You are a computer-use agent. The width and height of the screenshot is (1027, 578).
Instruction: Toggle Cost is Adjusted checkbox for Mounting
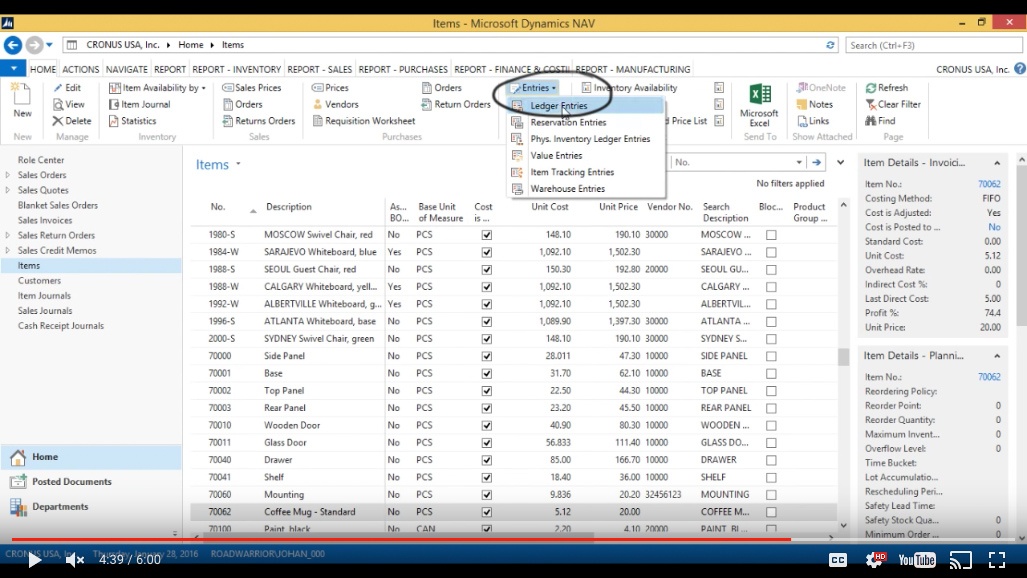tap(487, 495)
